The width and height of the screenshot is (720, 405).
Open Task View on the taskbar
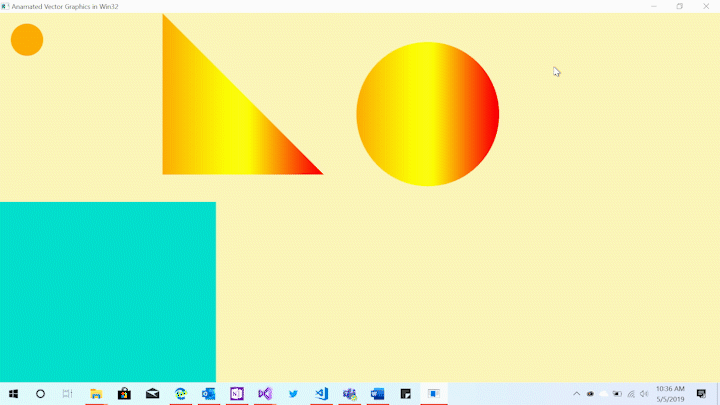tap(68, 394)
